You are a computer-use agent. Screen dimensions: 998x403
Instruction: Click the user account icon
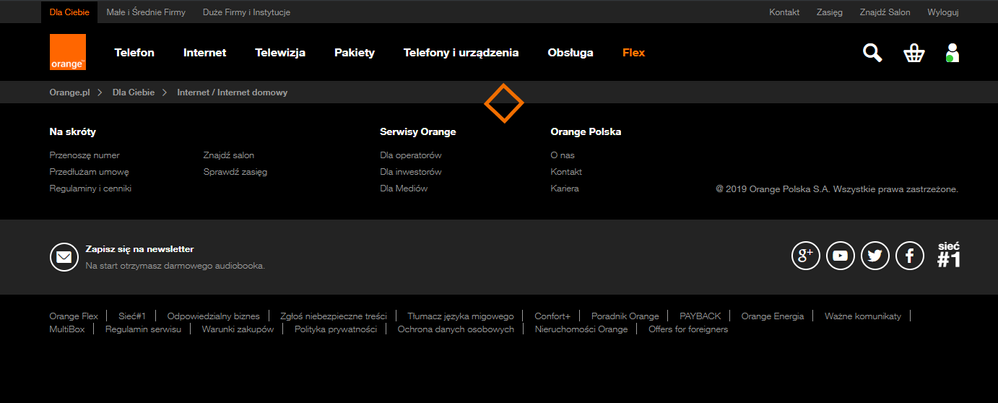[x=951, y=53]
